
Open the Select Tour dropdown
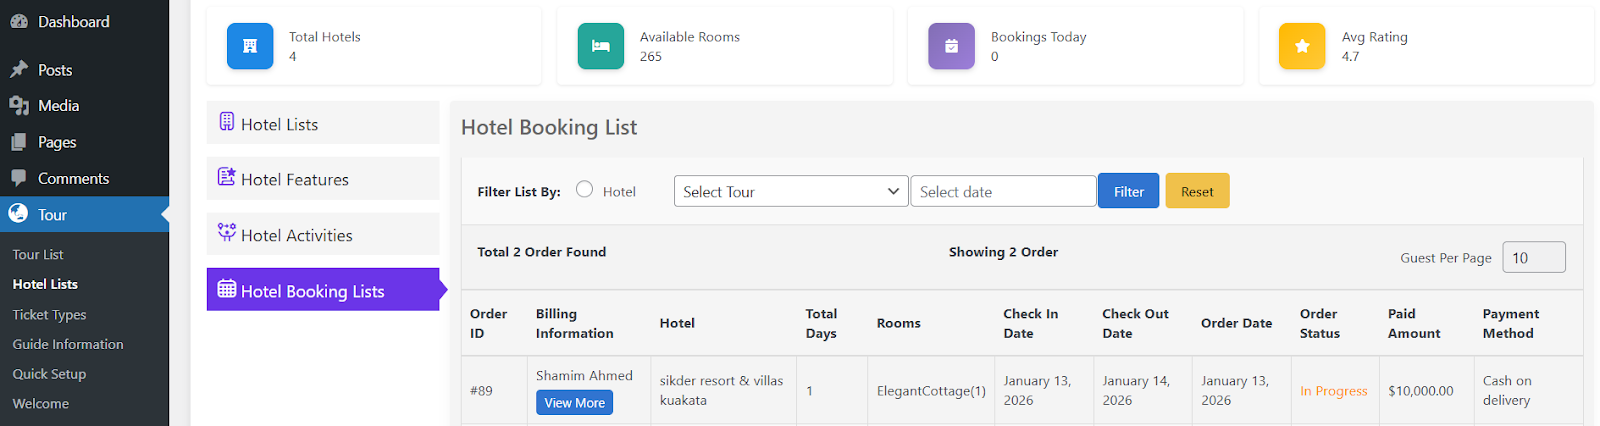coord(790,191)
